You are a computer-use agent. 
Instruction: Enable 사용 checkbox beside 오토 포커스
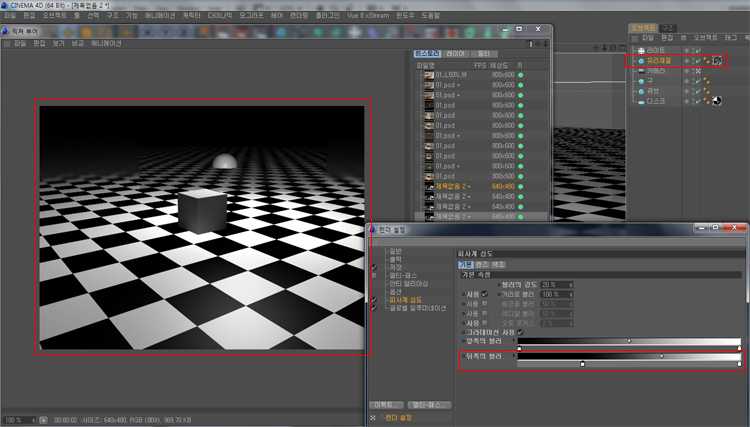pos(485,323)
